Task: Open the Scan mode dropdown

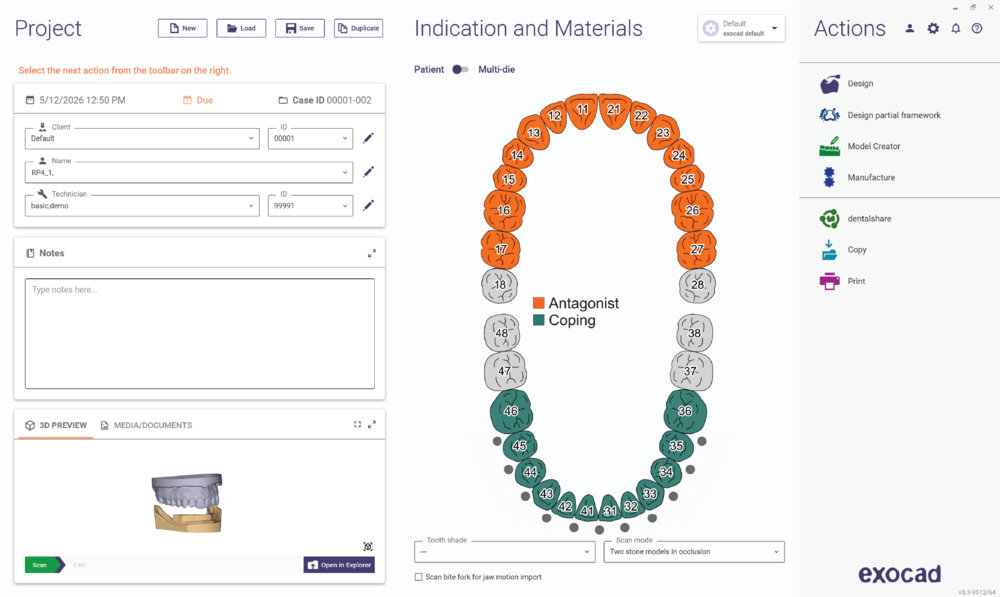Action: 694,551
